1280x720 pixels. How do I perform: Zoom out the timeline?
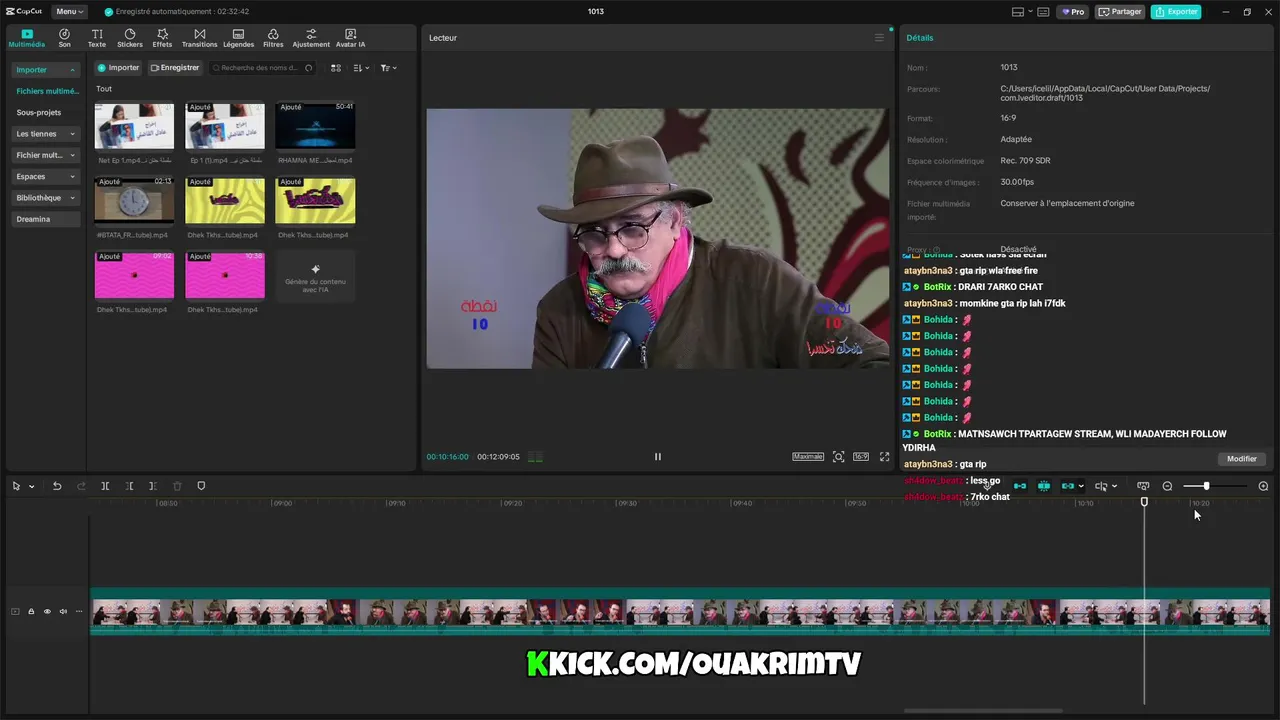1167,487
